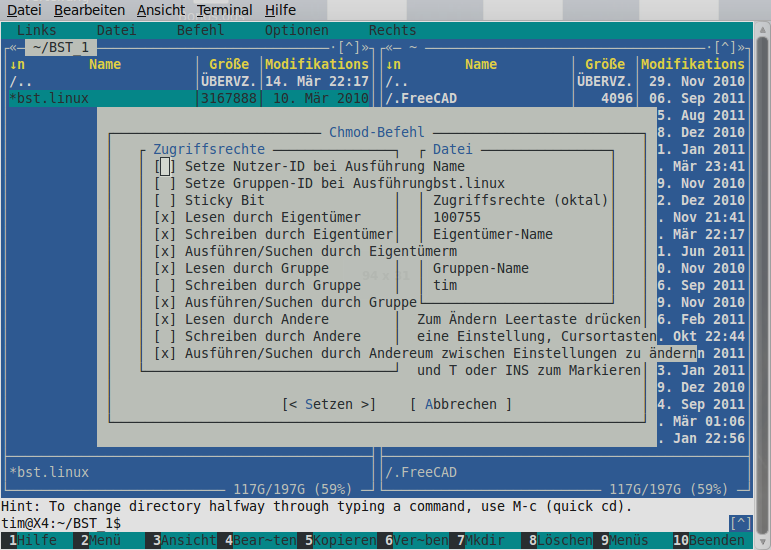Toggle 'Schreiben durch Gruppe' permission
Viewport: 771px width, 550px height.
(166, 285)
